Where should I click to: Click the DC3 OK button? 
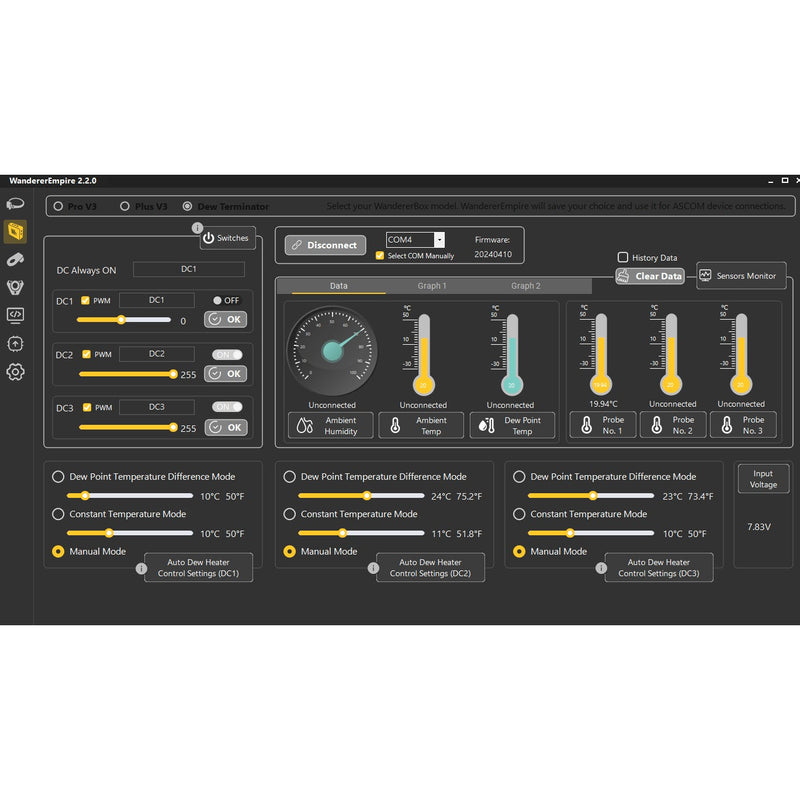point(226,428)
